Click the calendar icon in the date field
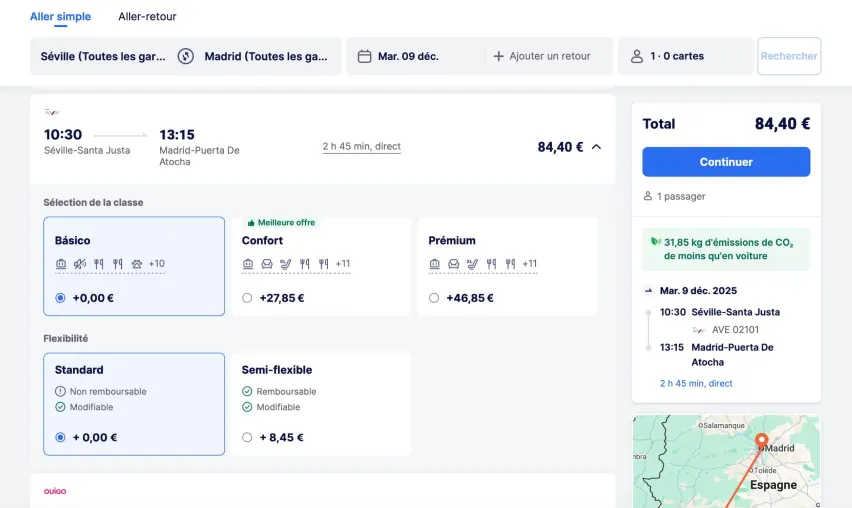This screenshot has width=852, height=508. [365, 56]
